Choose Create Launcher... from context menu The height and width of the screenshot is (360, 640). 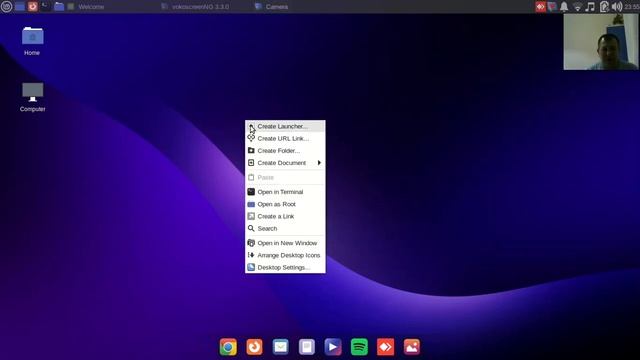click(x=285, y=127)
